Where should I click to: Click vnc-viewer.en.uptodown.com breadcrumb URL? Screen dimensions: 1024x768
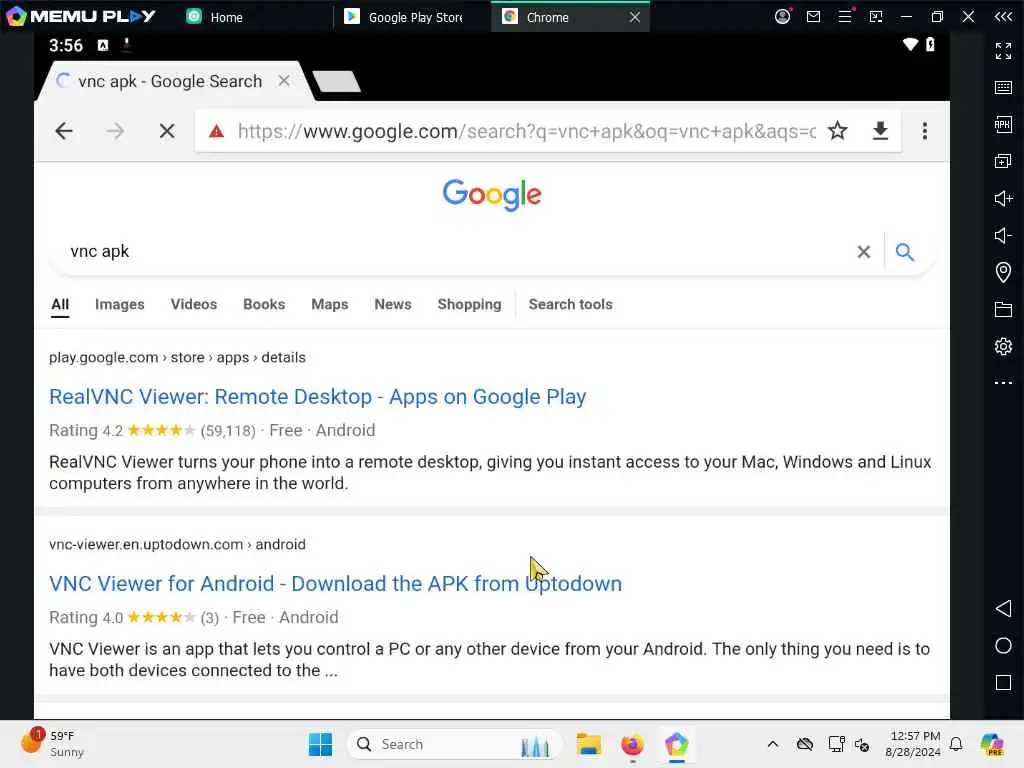click(x=177, y=544)
